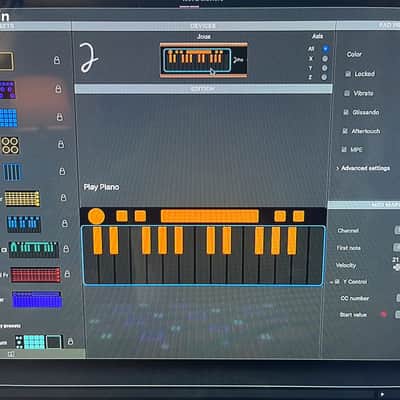The image size is (400, 400).
Task: Toggle the Glissando checkbox
Action: pos(346,112)
